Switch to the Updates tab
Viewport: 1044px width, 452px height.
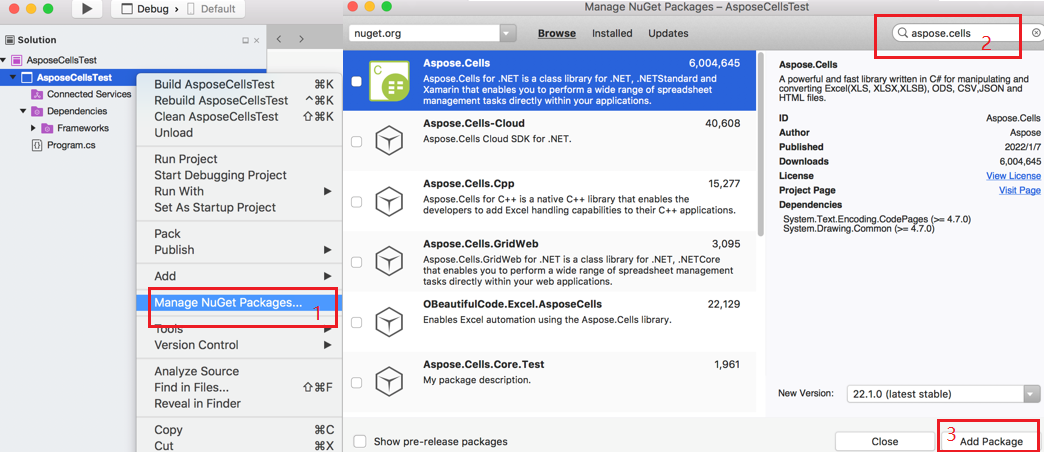coord(668,33)
